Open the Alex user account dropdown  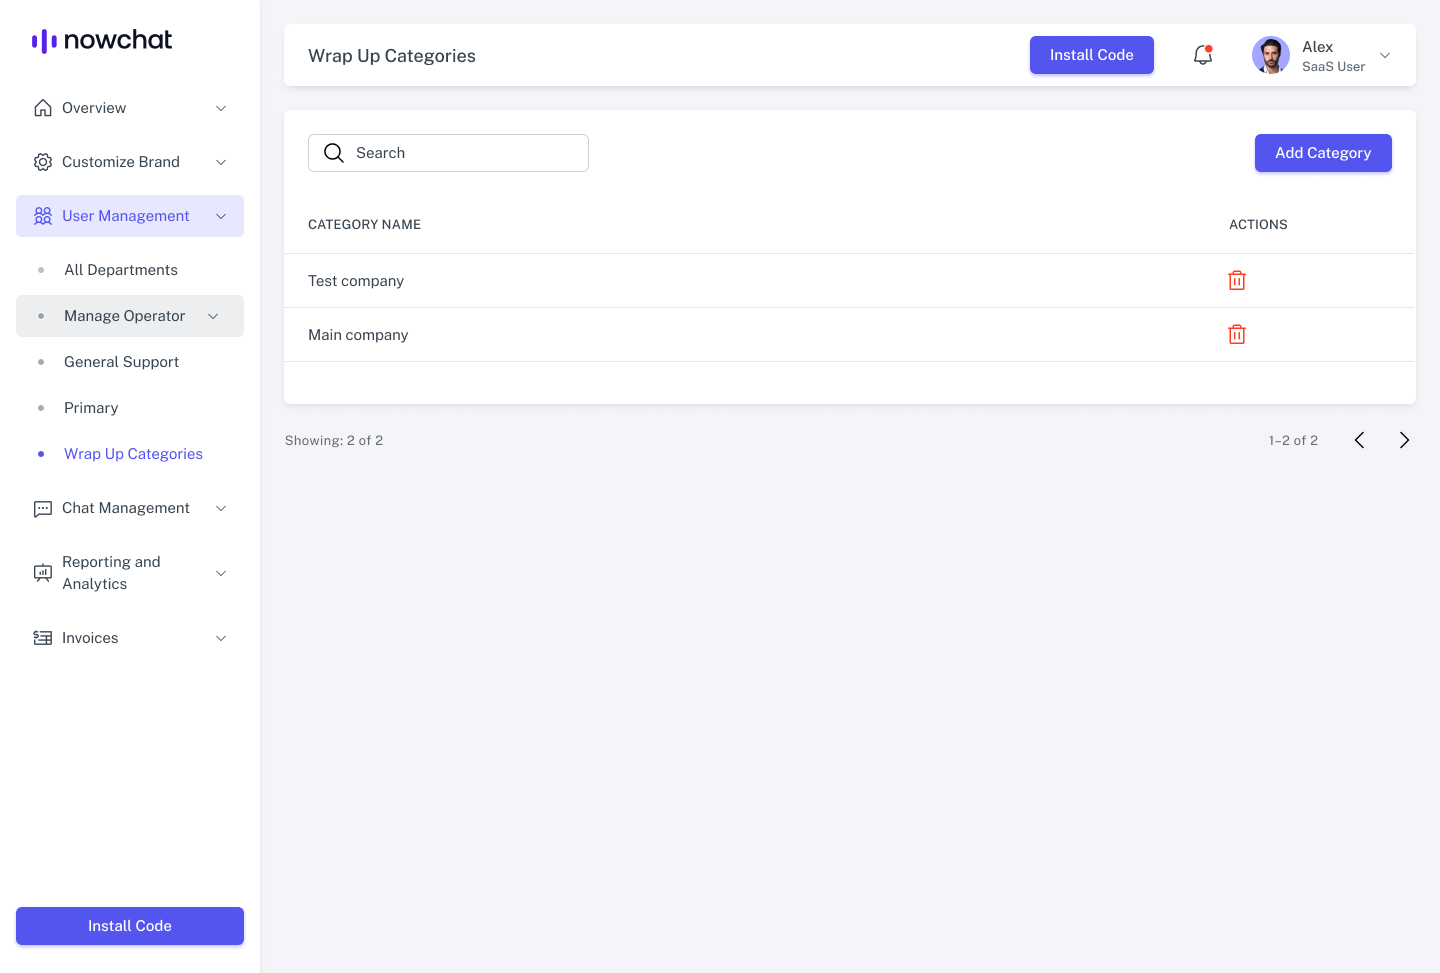[x=1385, y=56]
